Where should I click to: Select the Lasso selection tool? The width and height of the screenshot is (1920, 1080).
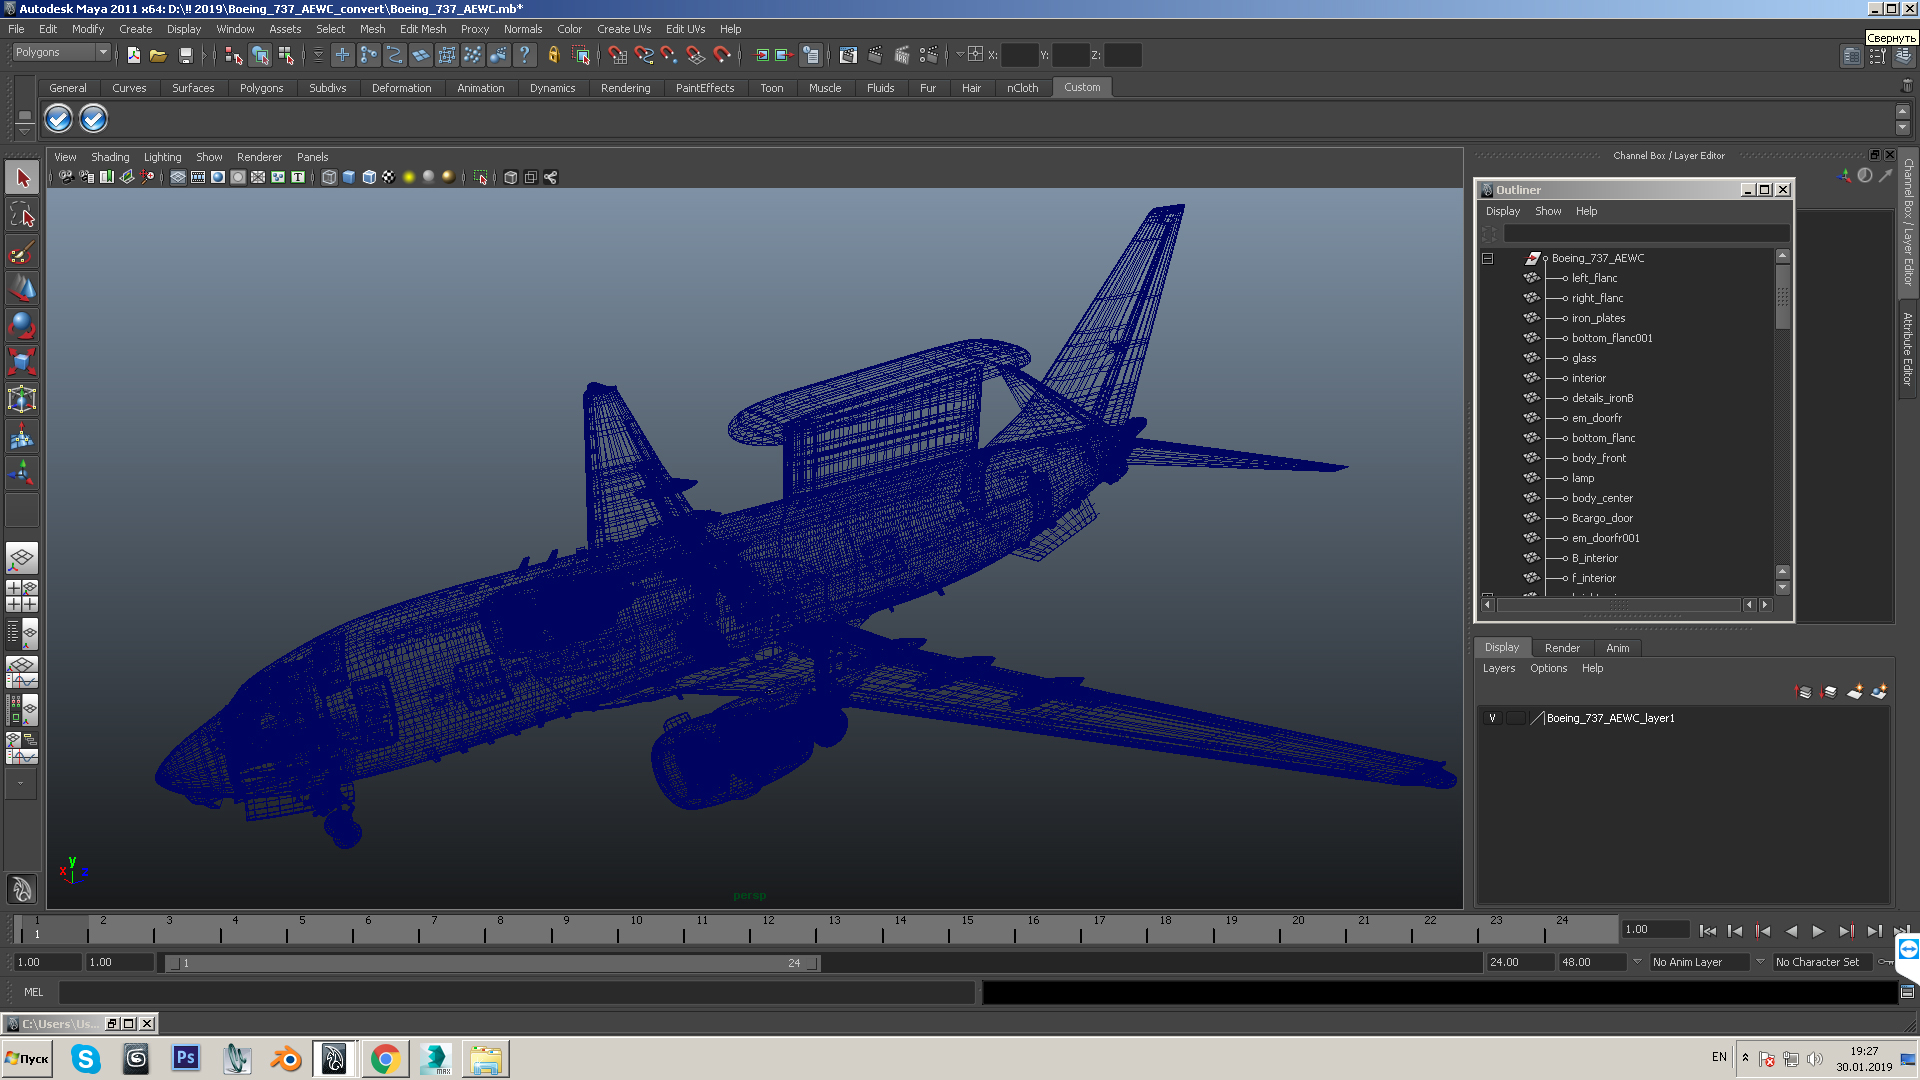(x=22, y=215)
